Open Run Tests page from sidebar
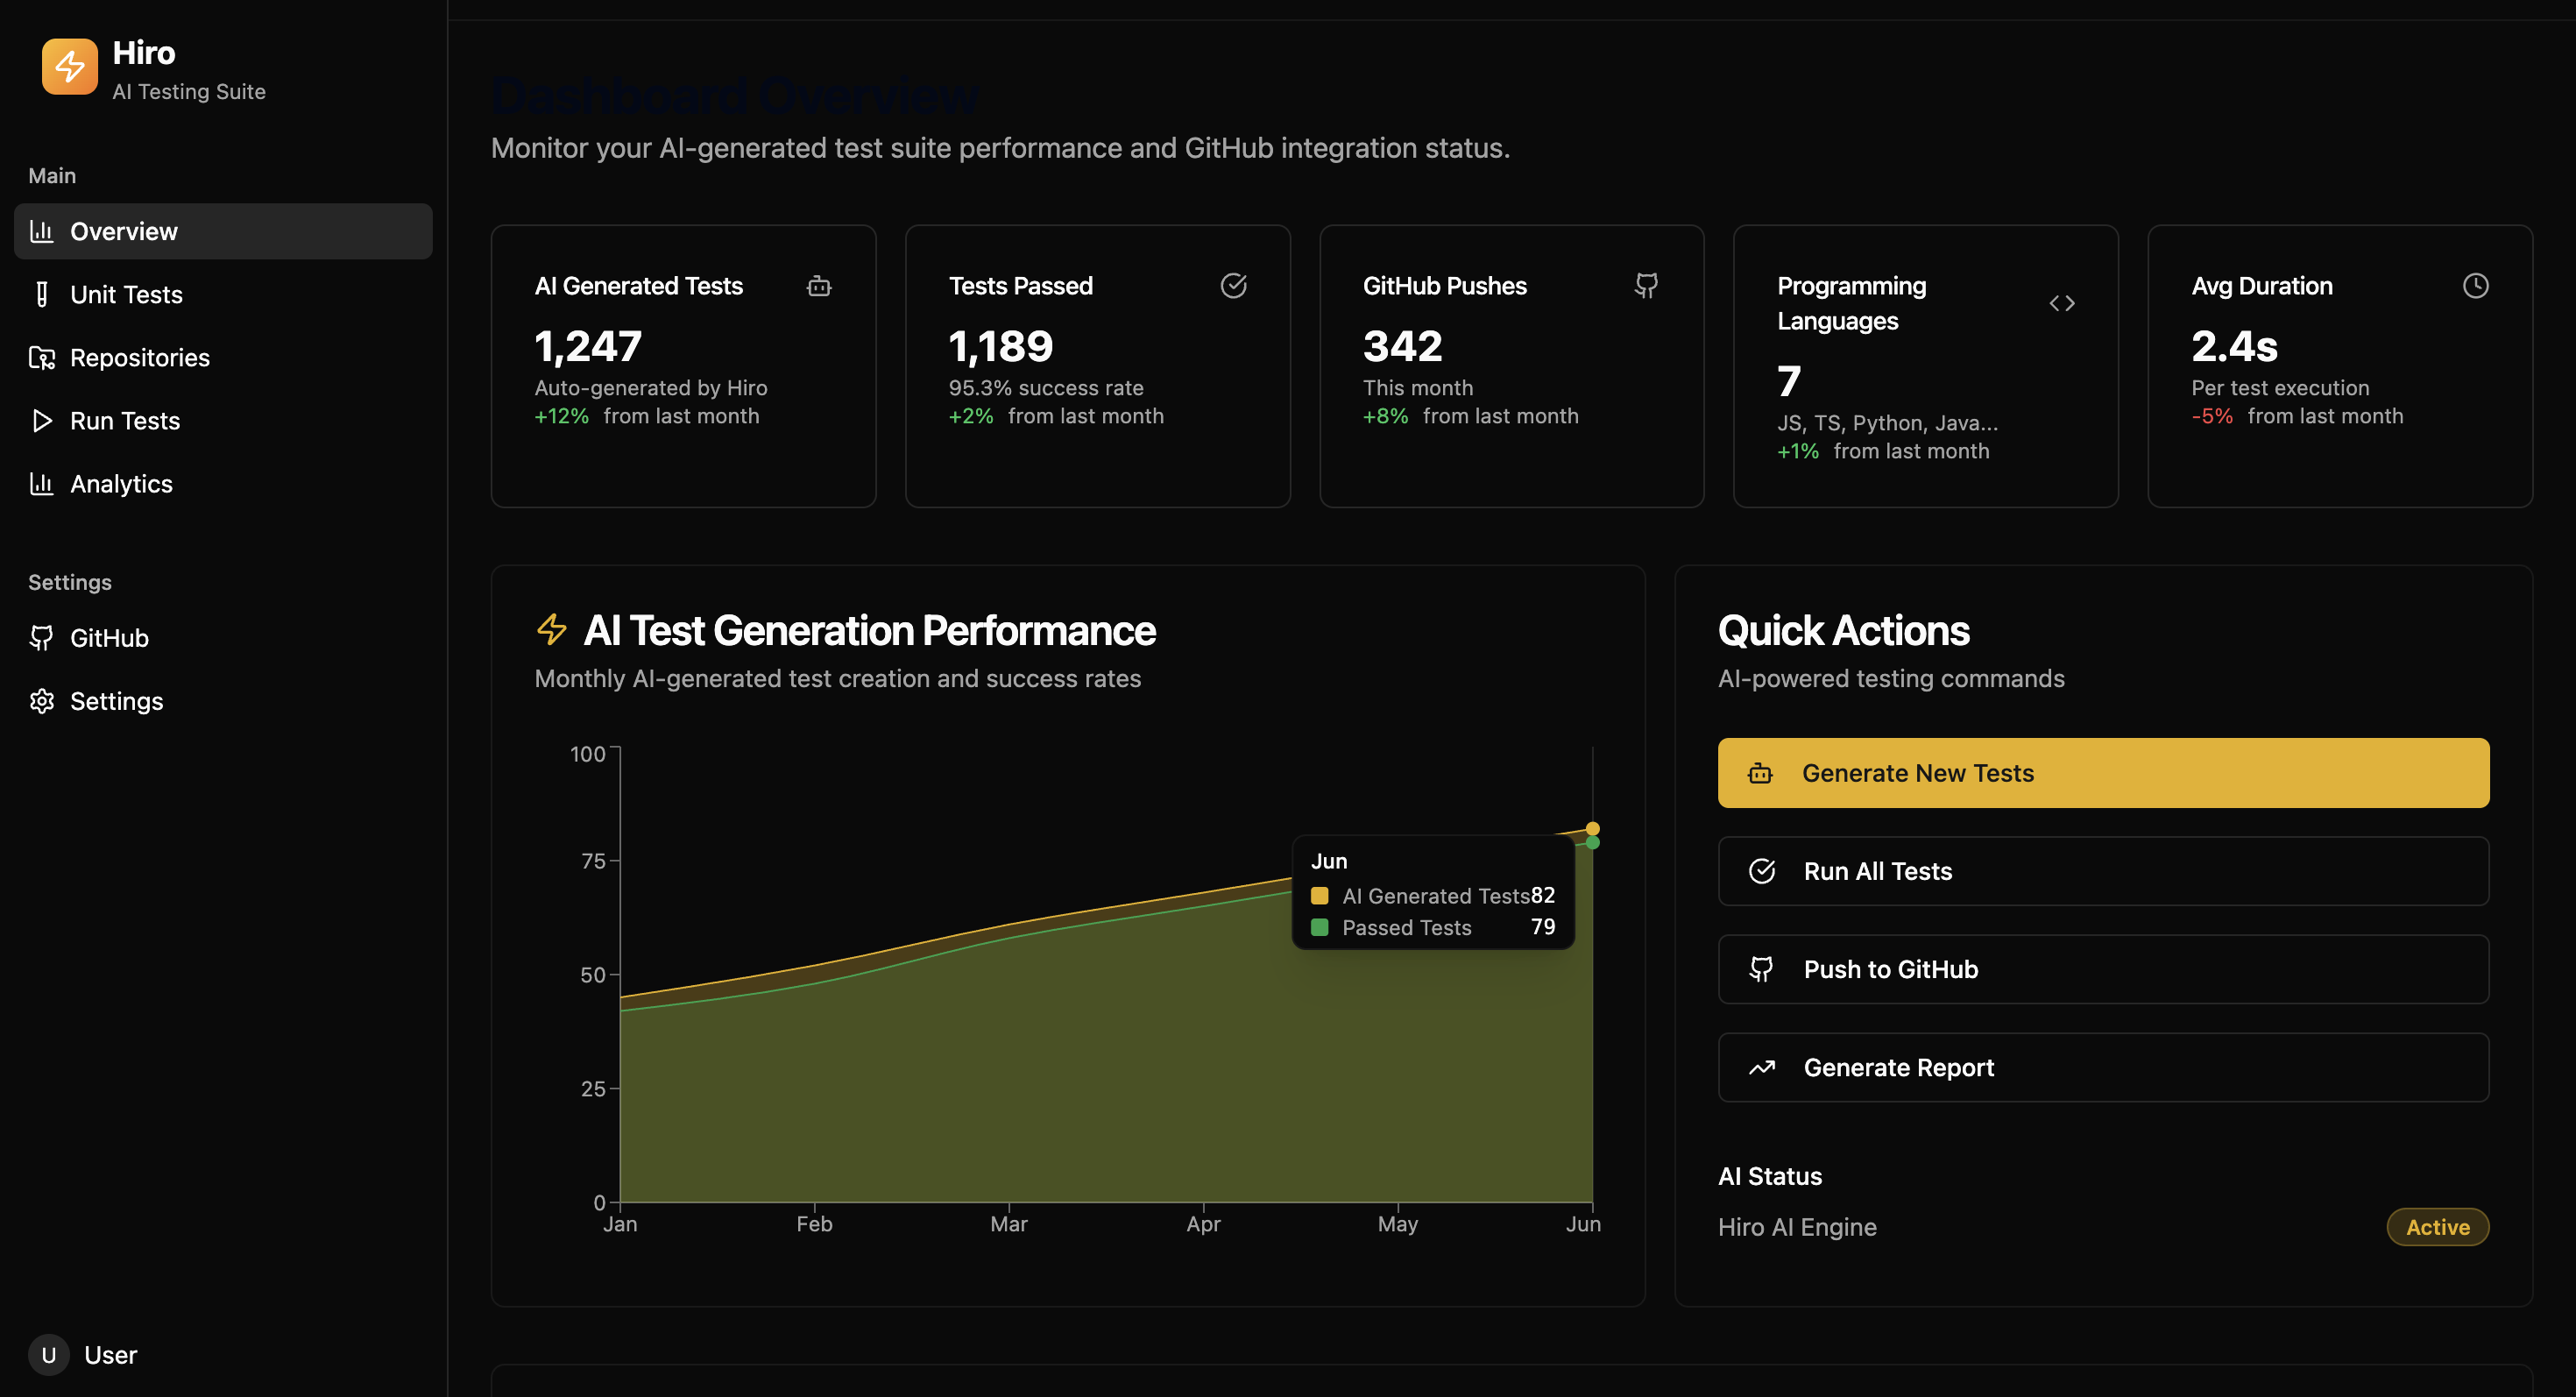Viewport: 2576px width, 1397px height. [125, 421]
